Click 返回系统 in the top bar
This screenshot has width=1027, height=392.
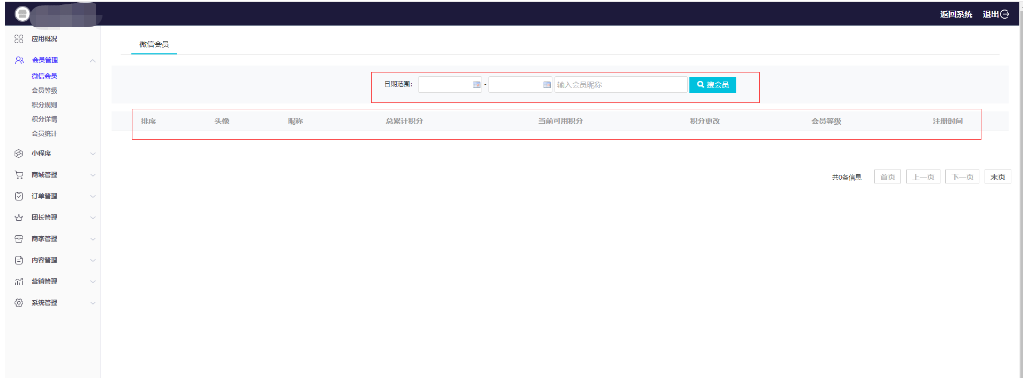(x=956, y=14)
